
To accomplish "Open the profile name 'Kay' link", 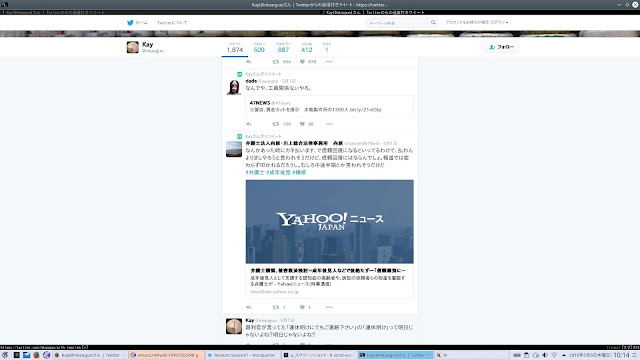I will [147, 44].
